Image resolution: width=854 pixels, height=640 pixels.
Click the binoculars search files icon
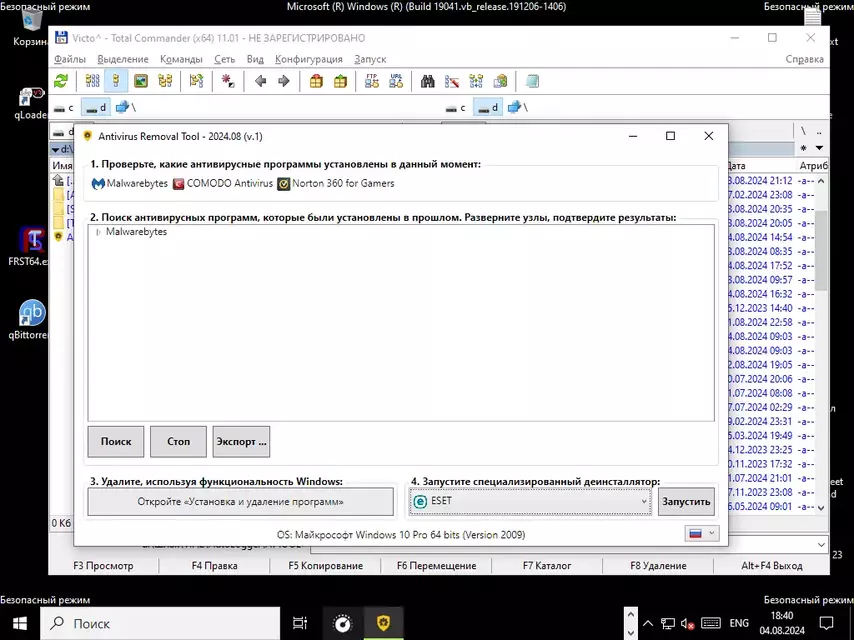pyautogui.click(x=428, y=81)
